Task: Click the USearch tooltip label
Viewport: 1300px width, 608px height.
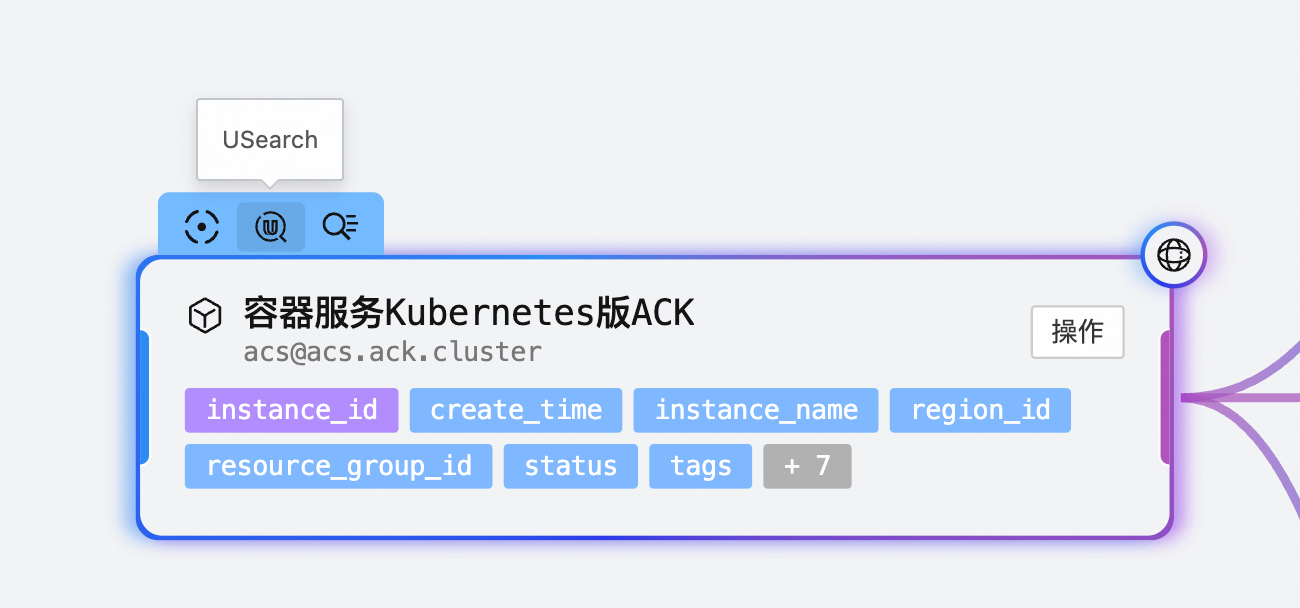Action: tap(270, 140)
